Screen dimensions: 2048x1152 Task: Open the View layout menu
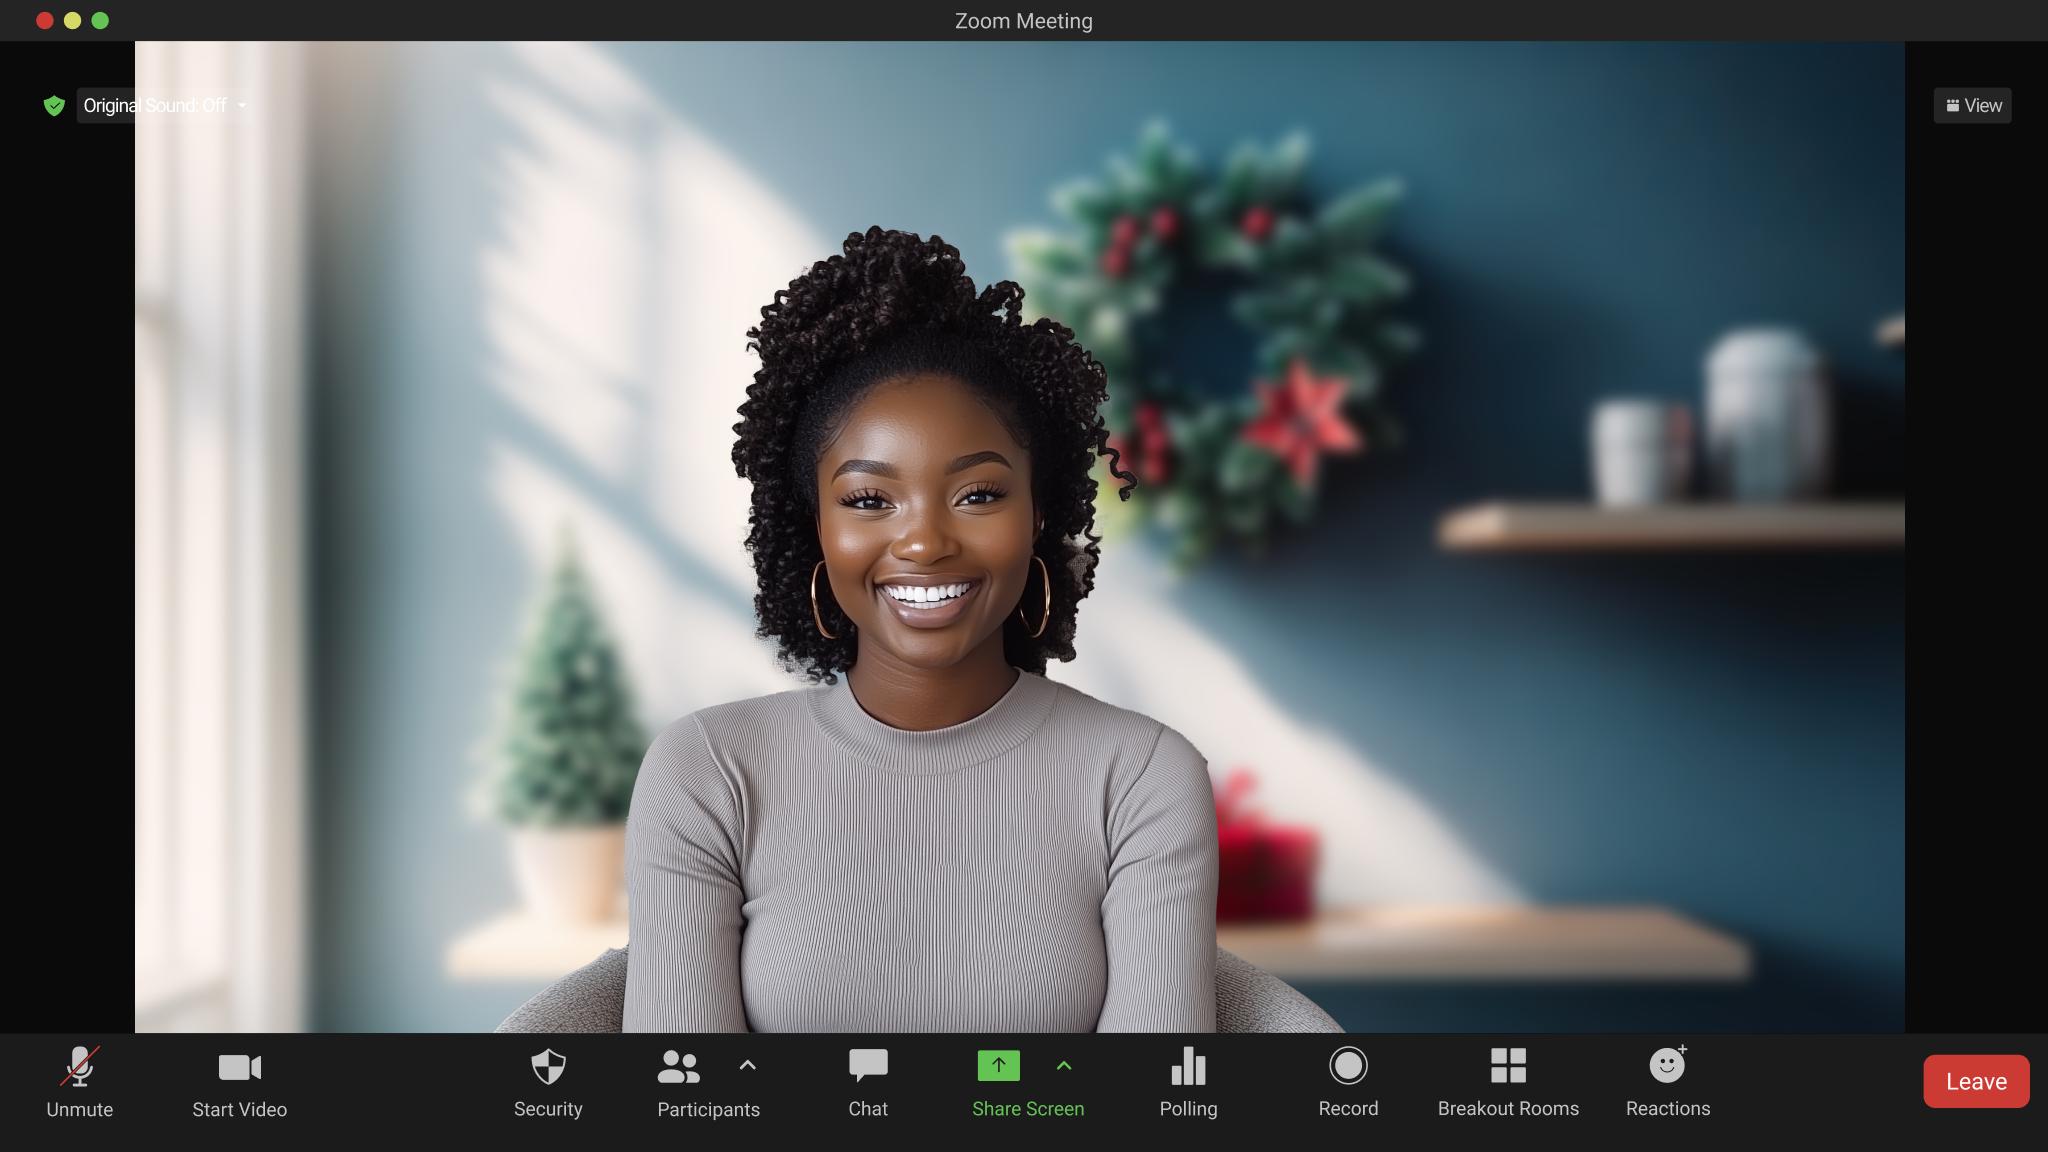pos(1971,105)
